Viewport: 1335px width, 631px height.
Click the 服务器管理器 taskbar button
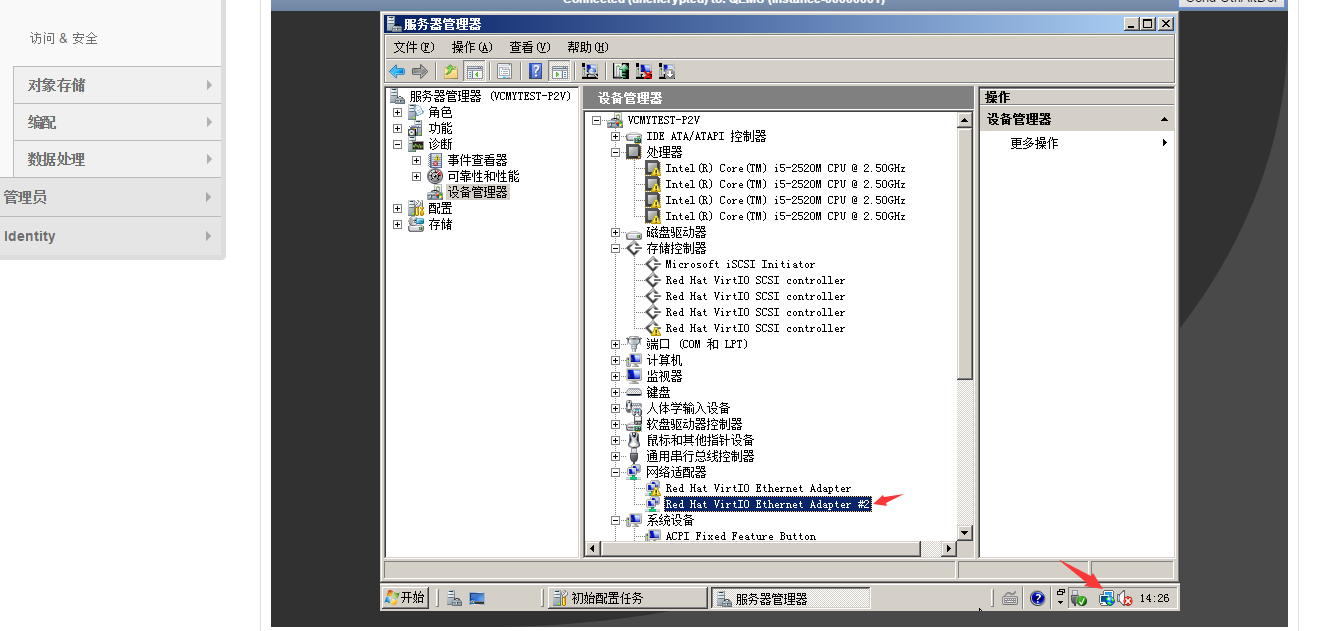click(790, 598)
